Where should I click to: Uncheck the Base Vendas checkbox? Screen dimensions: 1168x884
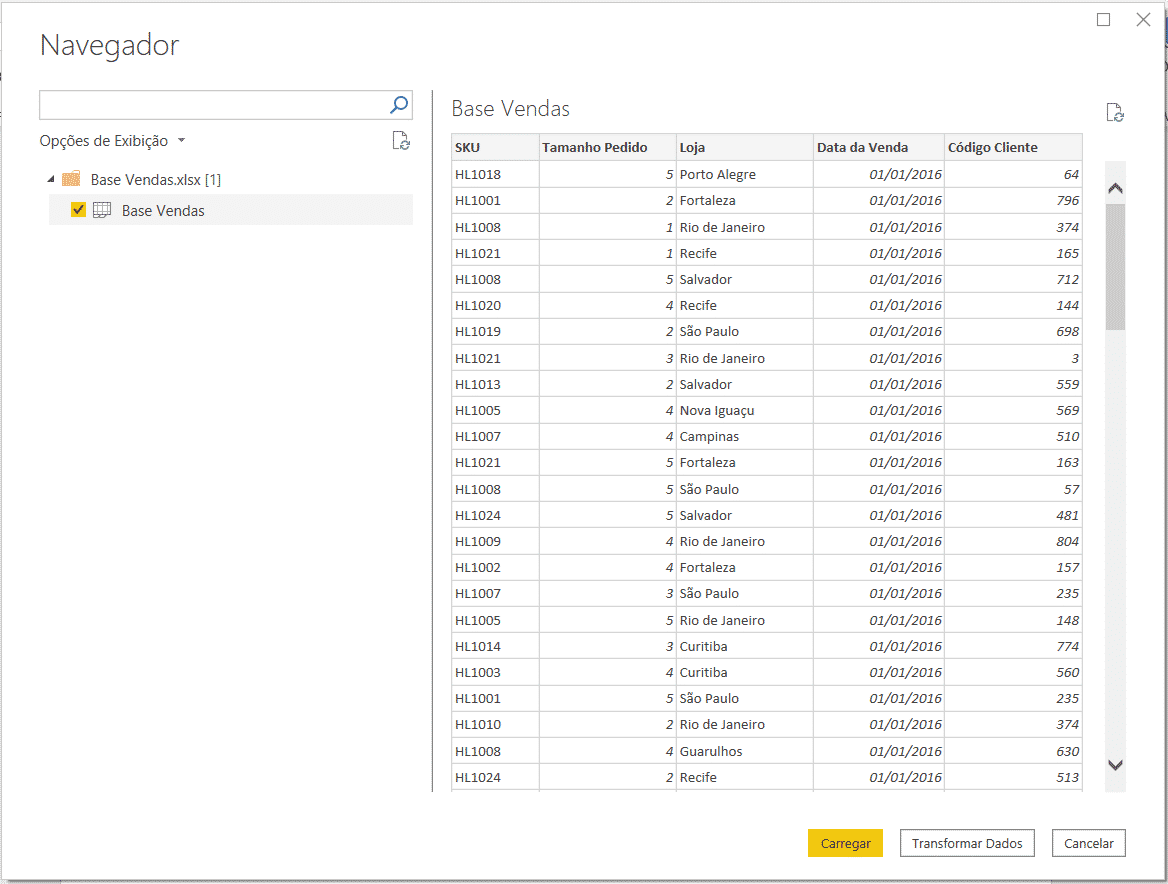tap(77, 210)
